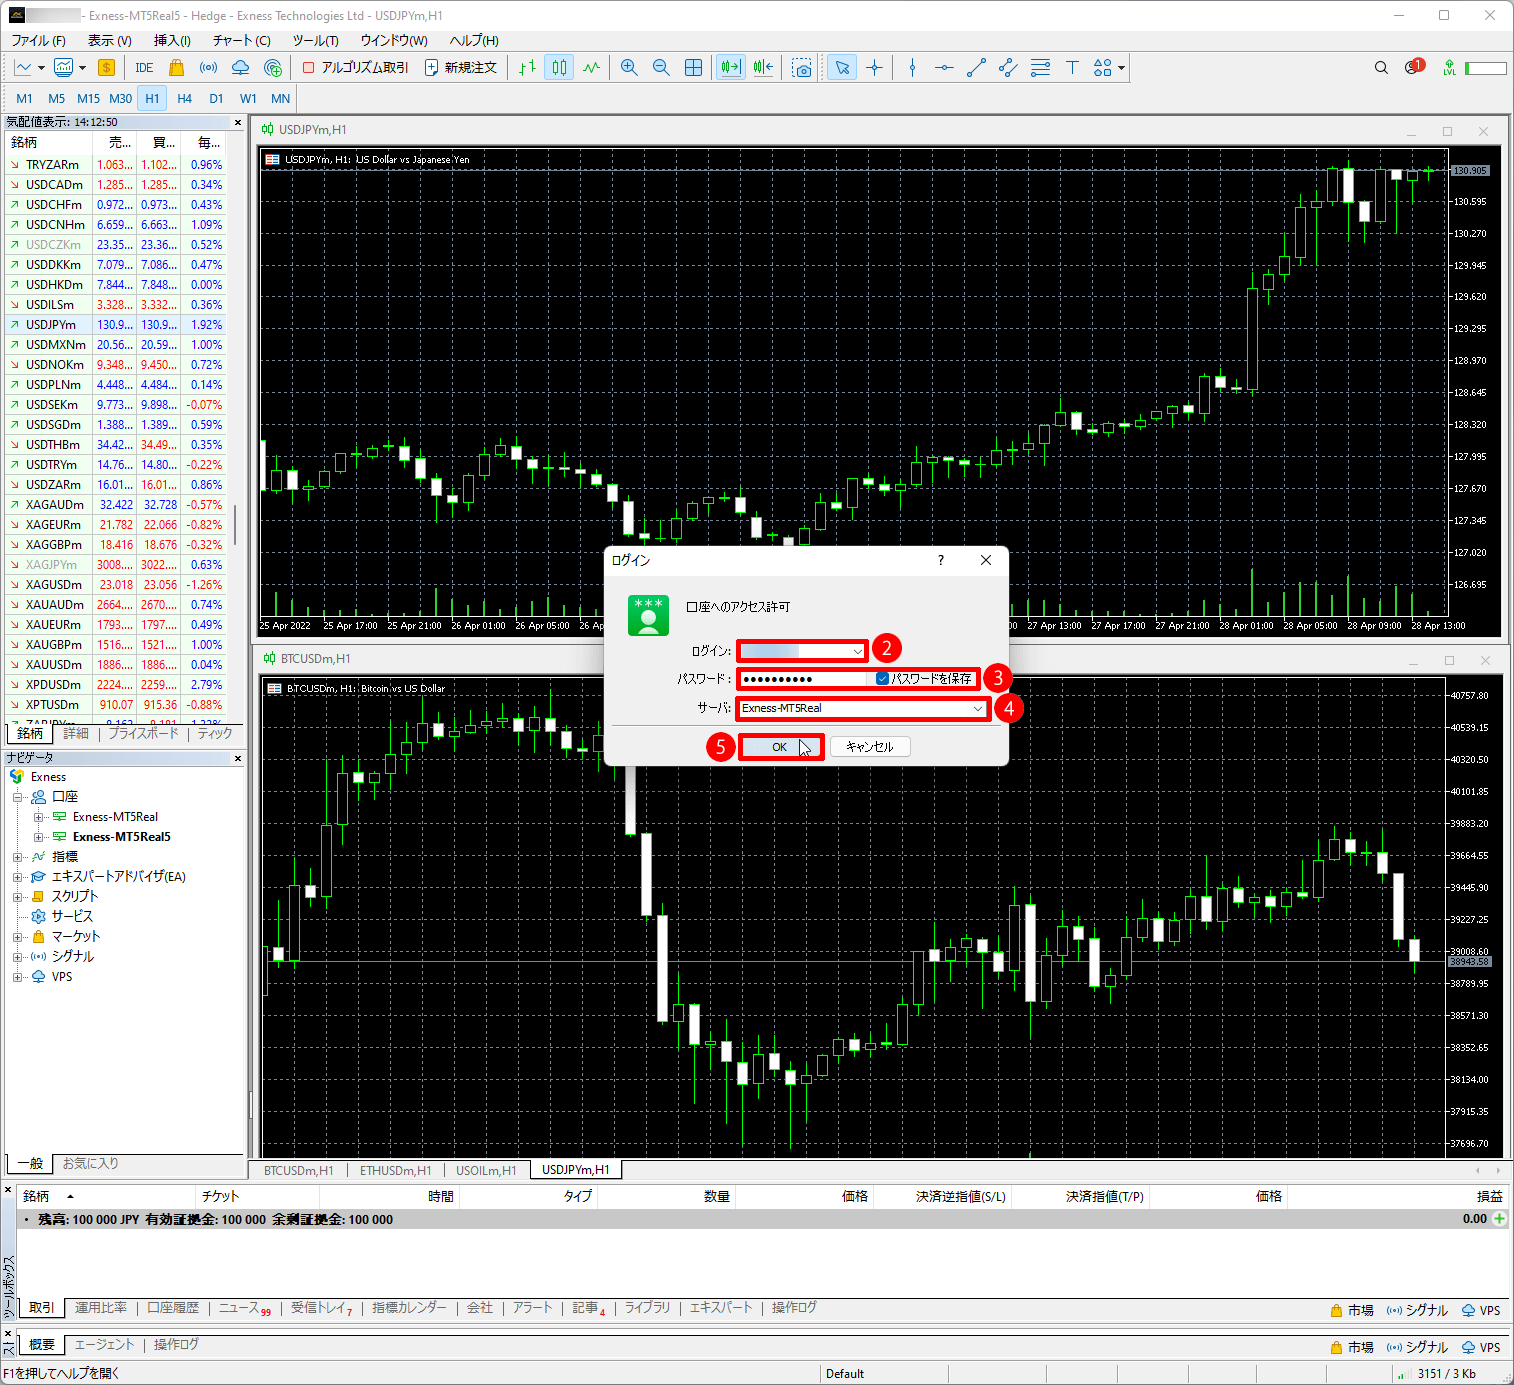Viewport: 1514px width, 1385px height.
Task: Expand the Exness-MT5Real account tree node
Action: click(39, 817)
